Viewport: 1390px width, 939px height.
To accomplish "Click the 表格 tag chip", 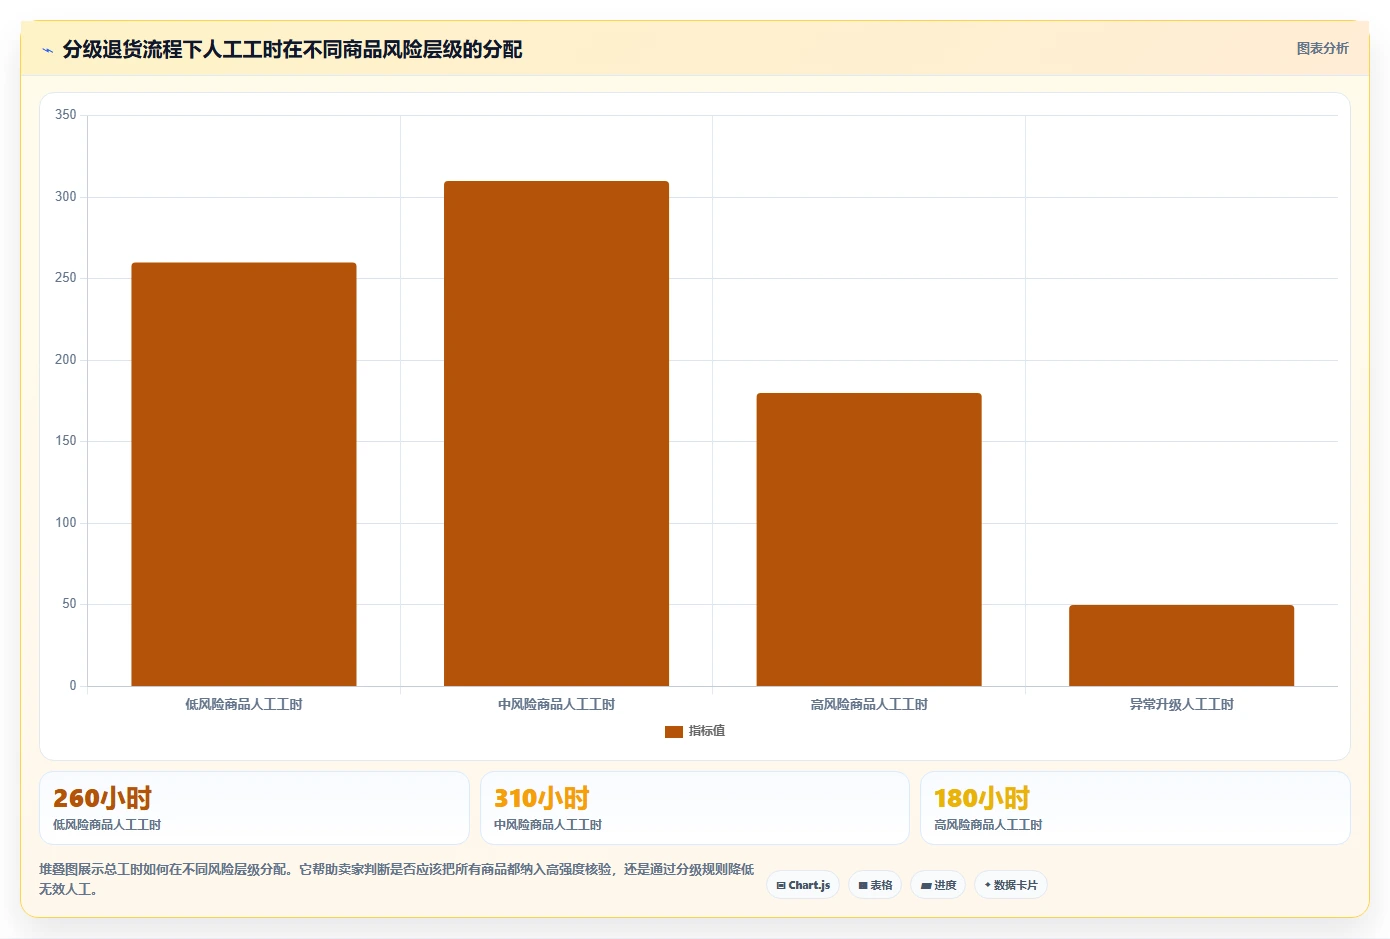I will coord(875,885).
